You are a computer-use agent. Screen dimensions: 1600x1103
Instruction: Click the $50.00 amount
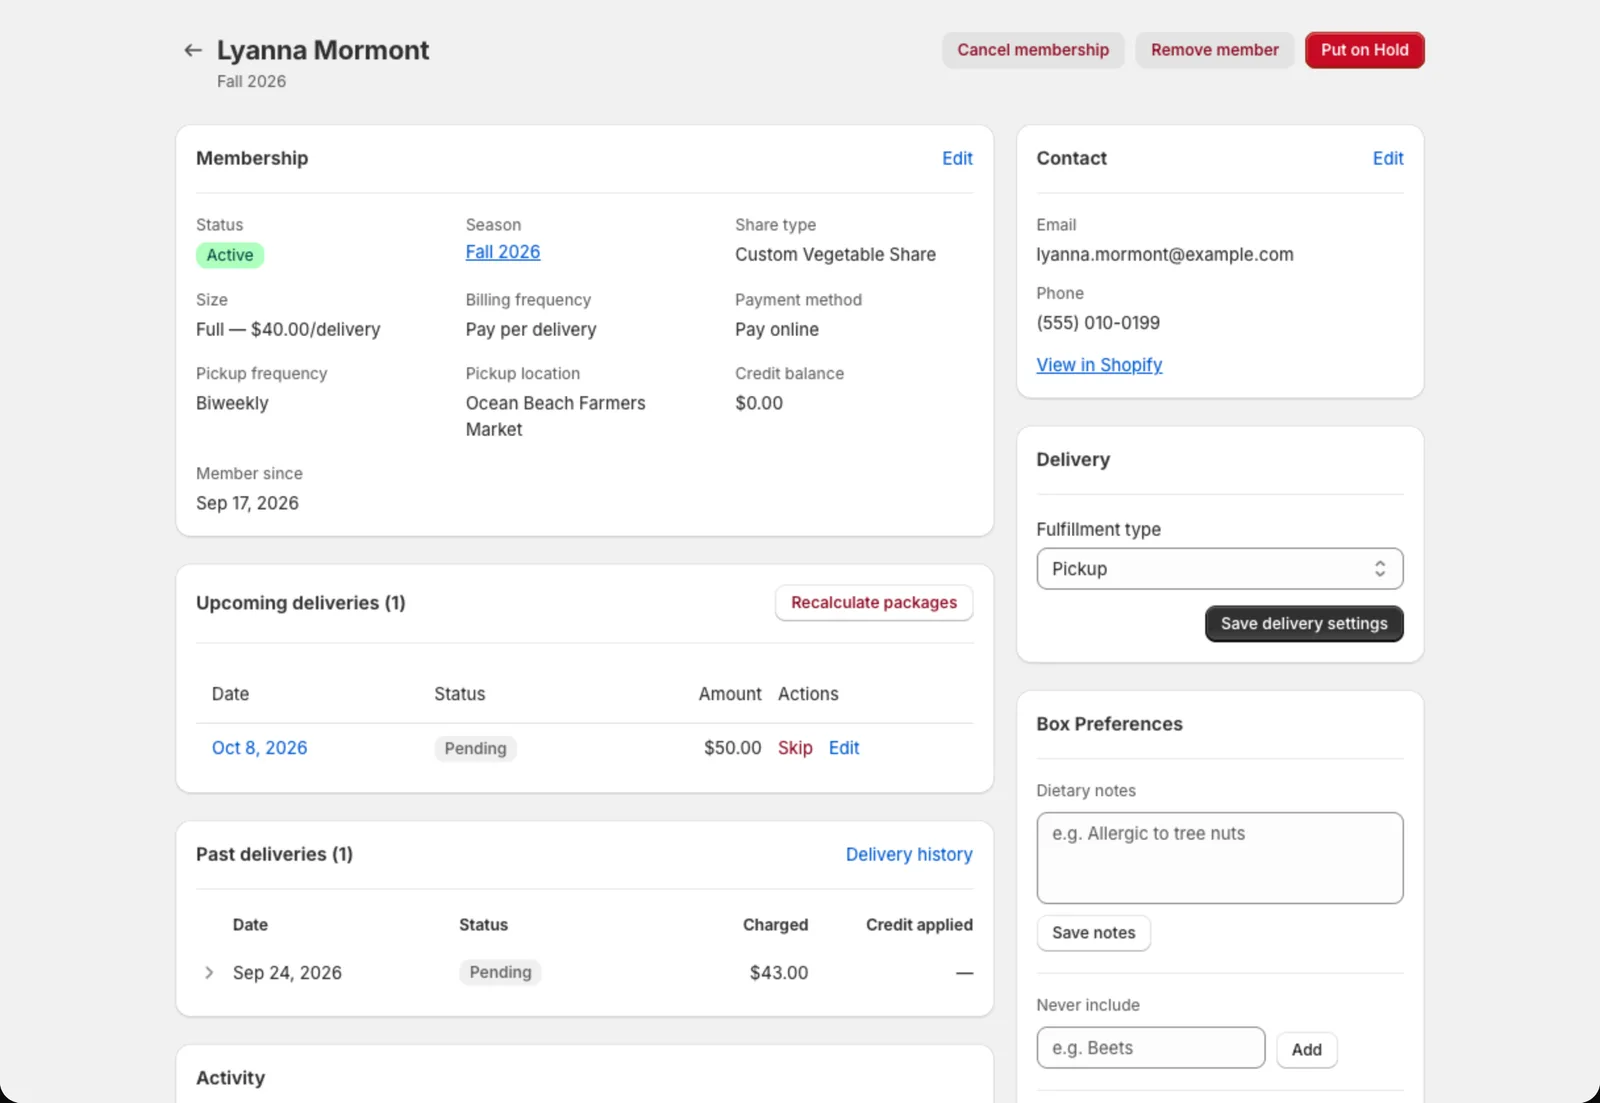point(732,748)
